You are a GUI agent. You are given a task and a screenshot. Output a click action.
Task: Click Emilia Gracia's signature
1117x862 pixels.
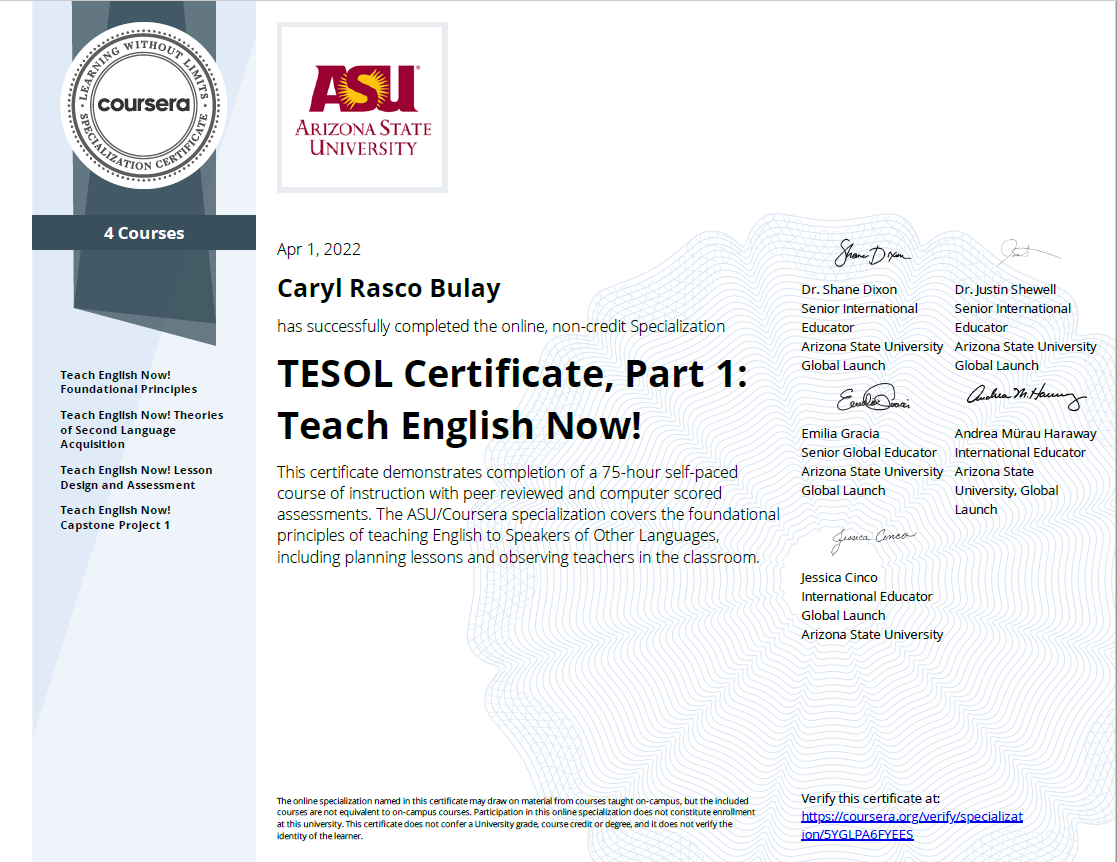point(870,401)
